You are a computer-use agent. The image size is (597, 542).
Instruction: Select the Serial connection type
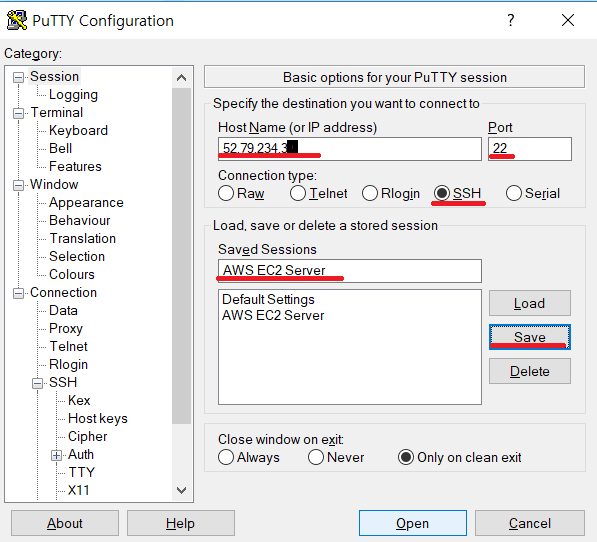tap(514, 193)
